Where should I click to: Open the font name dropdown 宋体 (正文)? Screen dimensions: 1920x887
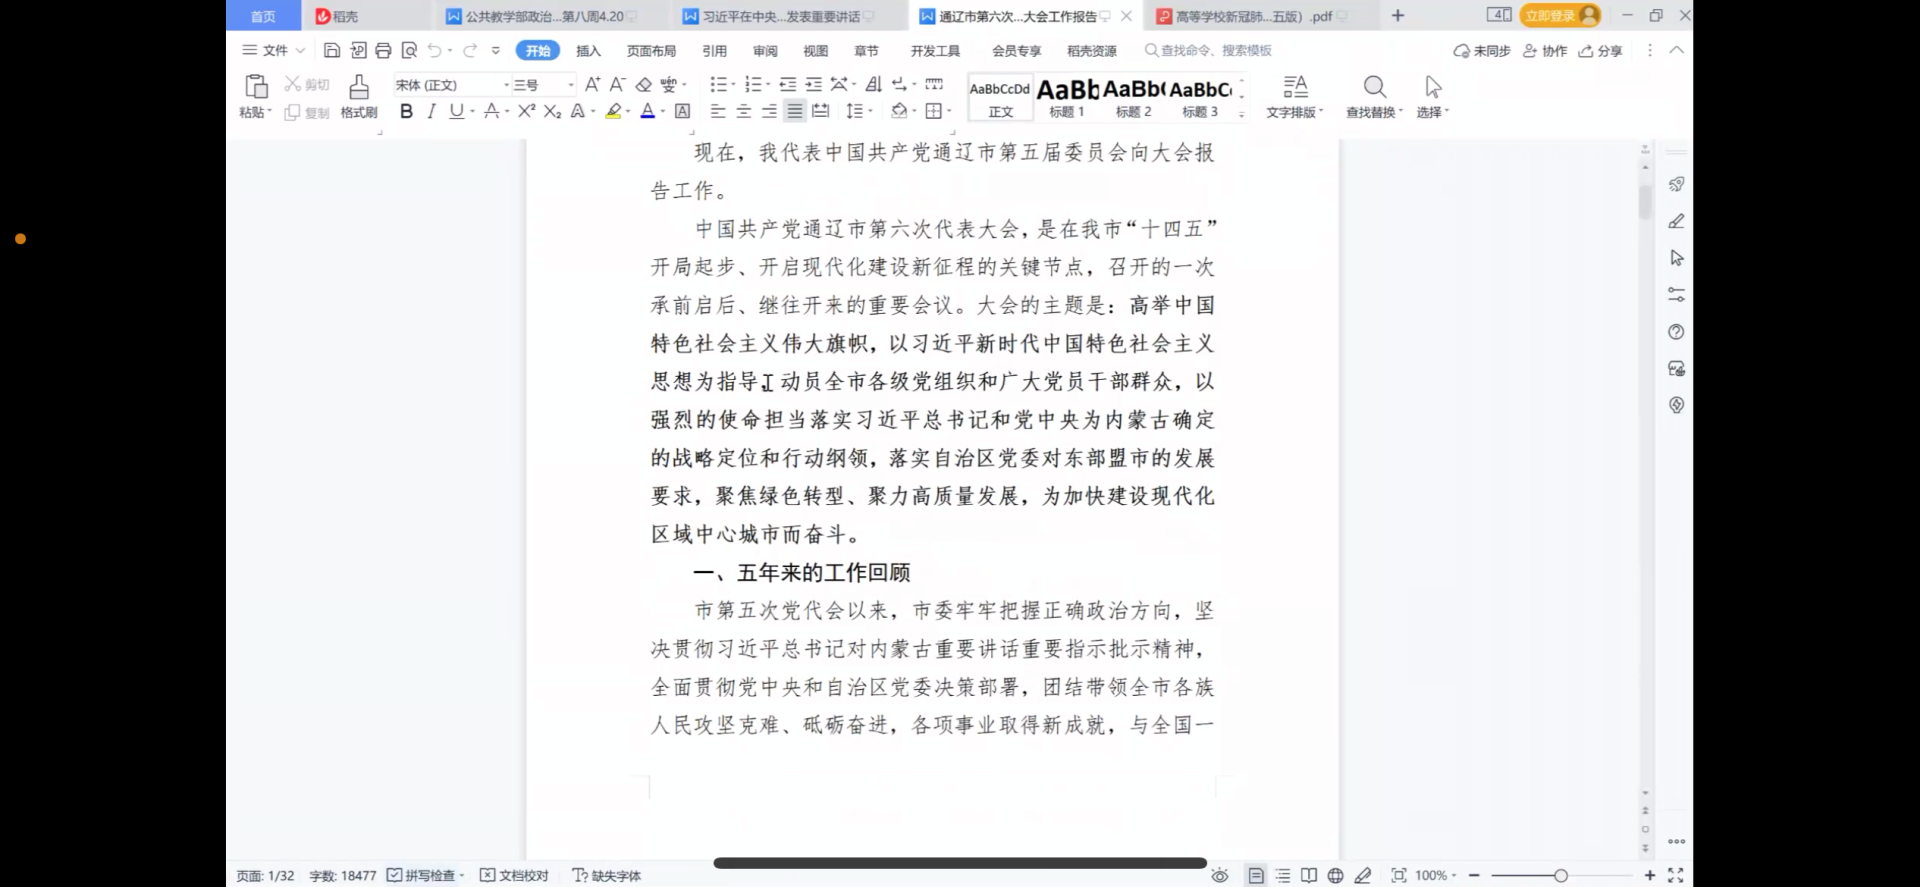452,85
